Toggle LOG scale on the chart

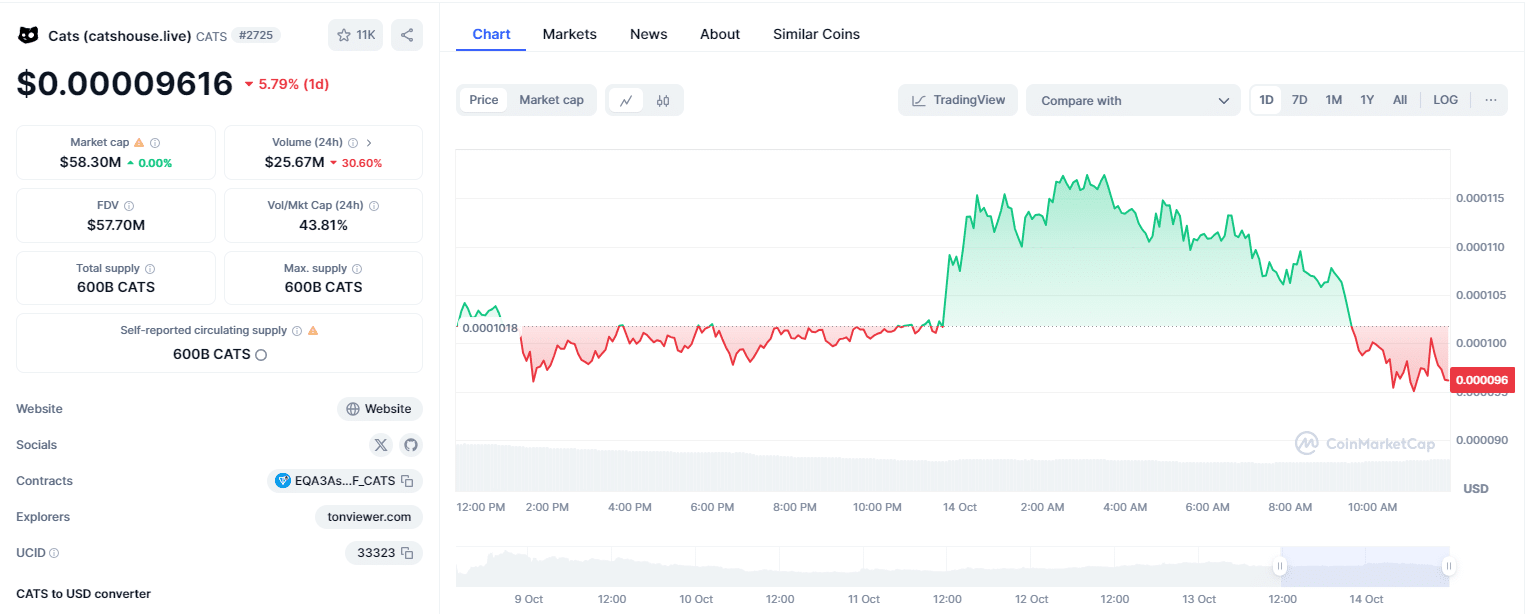[x=1446, y=100]
